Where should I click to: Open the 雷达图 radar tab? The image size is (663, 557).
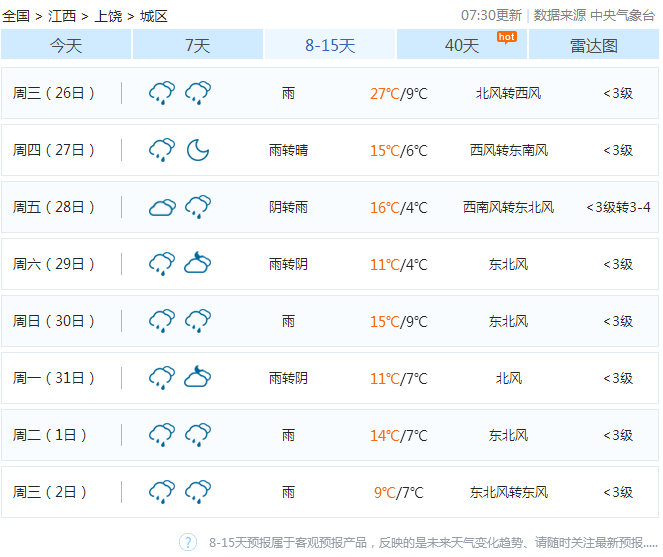(x=594, y=45)
